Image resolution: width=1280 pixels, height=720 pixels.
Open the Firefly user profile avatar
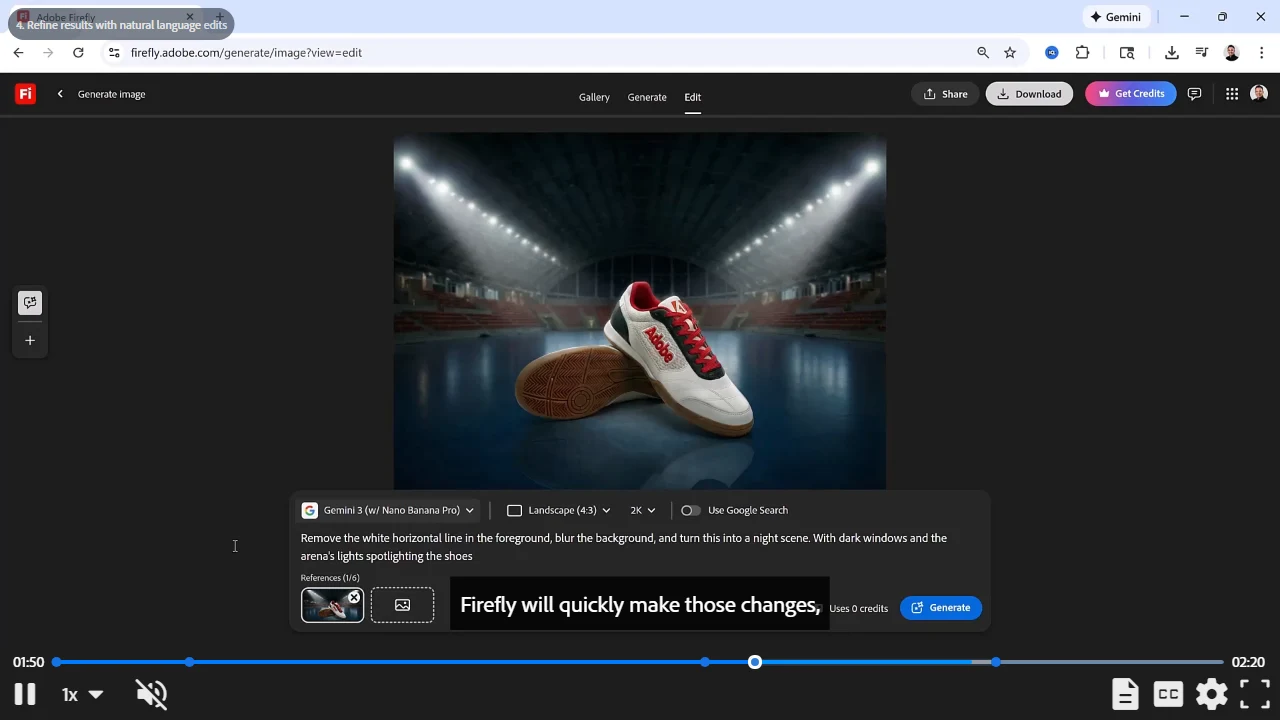pos(1259,94)
